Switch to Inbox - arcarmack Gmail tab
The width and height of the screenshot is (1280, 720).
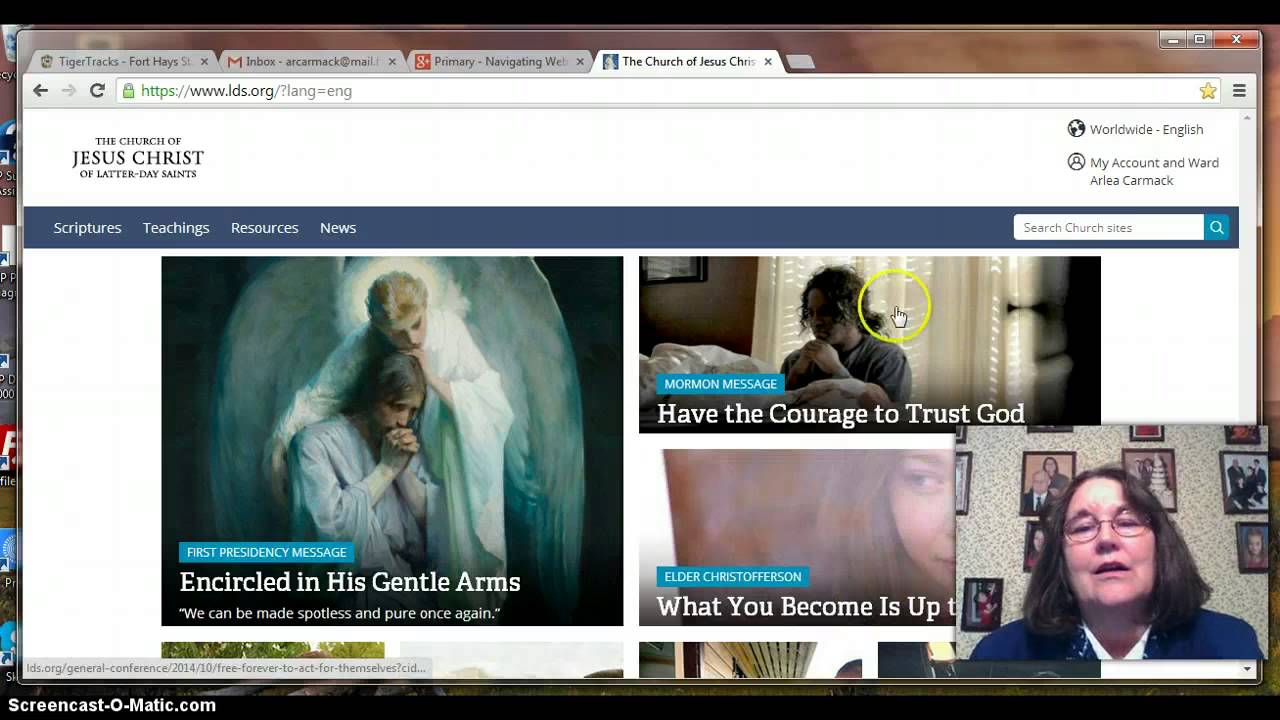(312, 61)
